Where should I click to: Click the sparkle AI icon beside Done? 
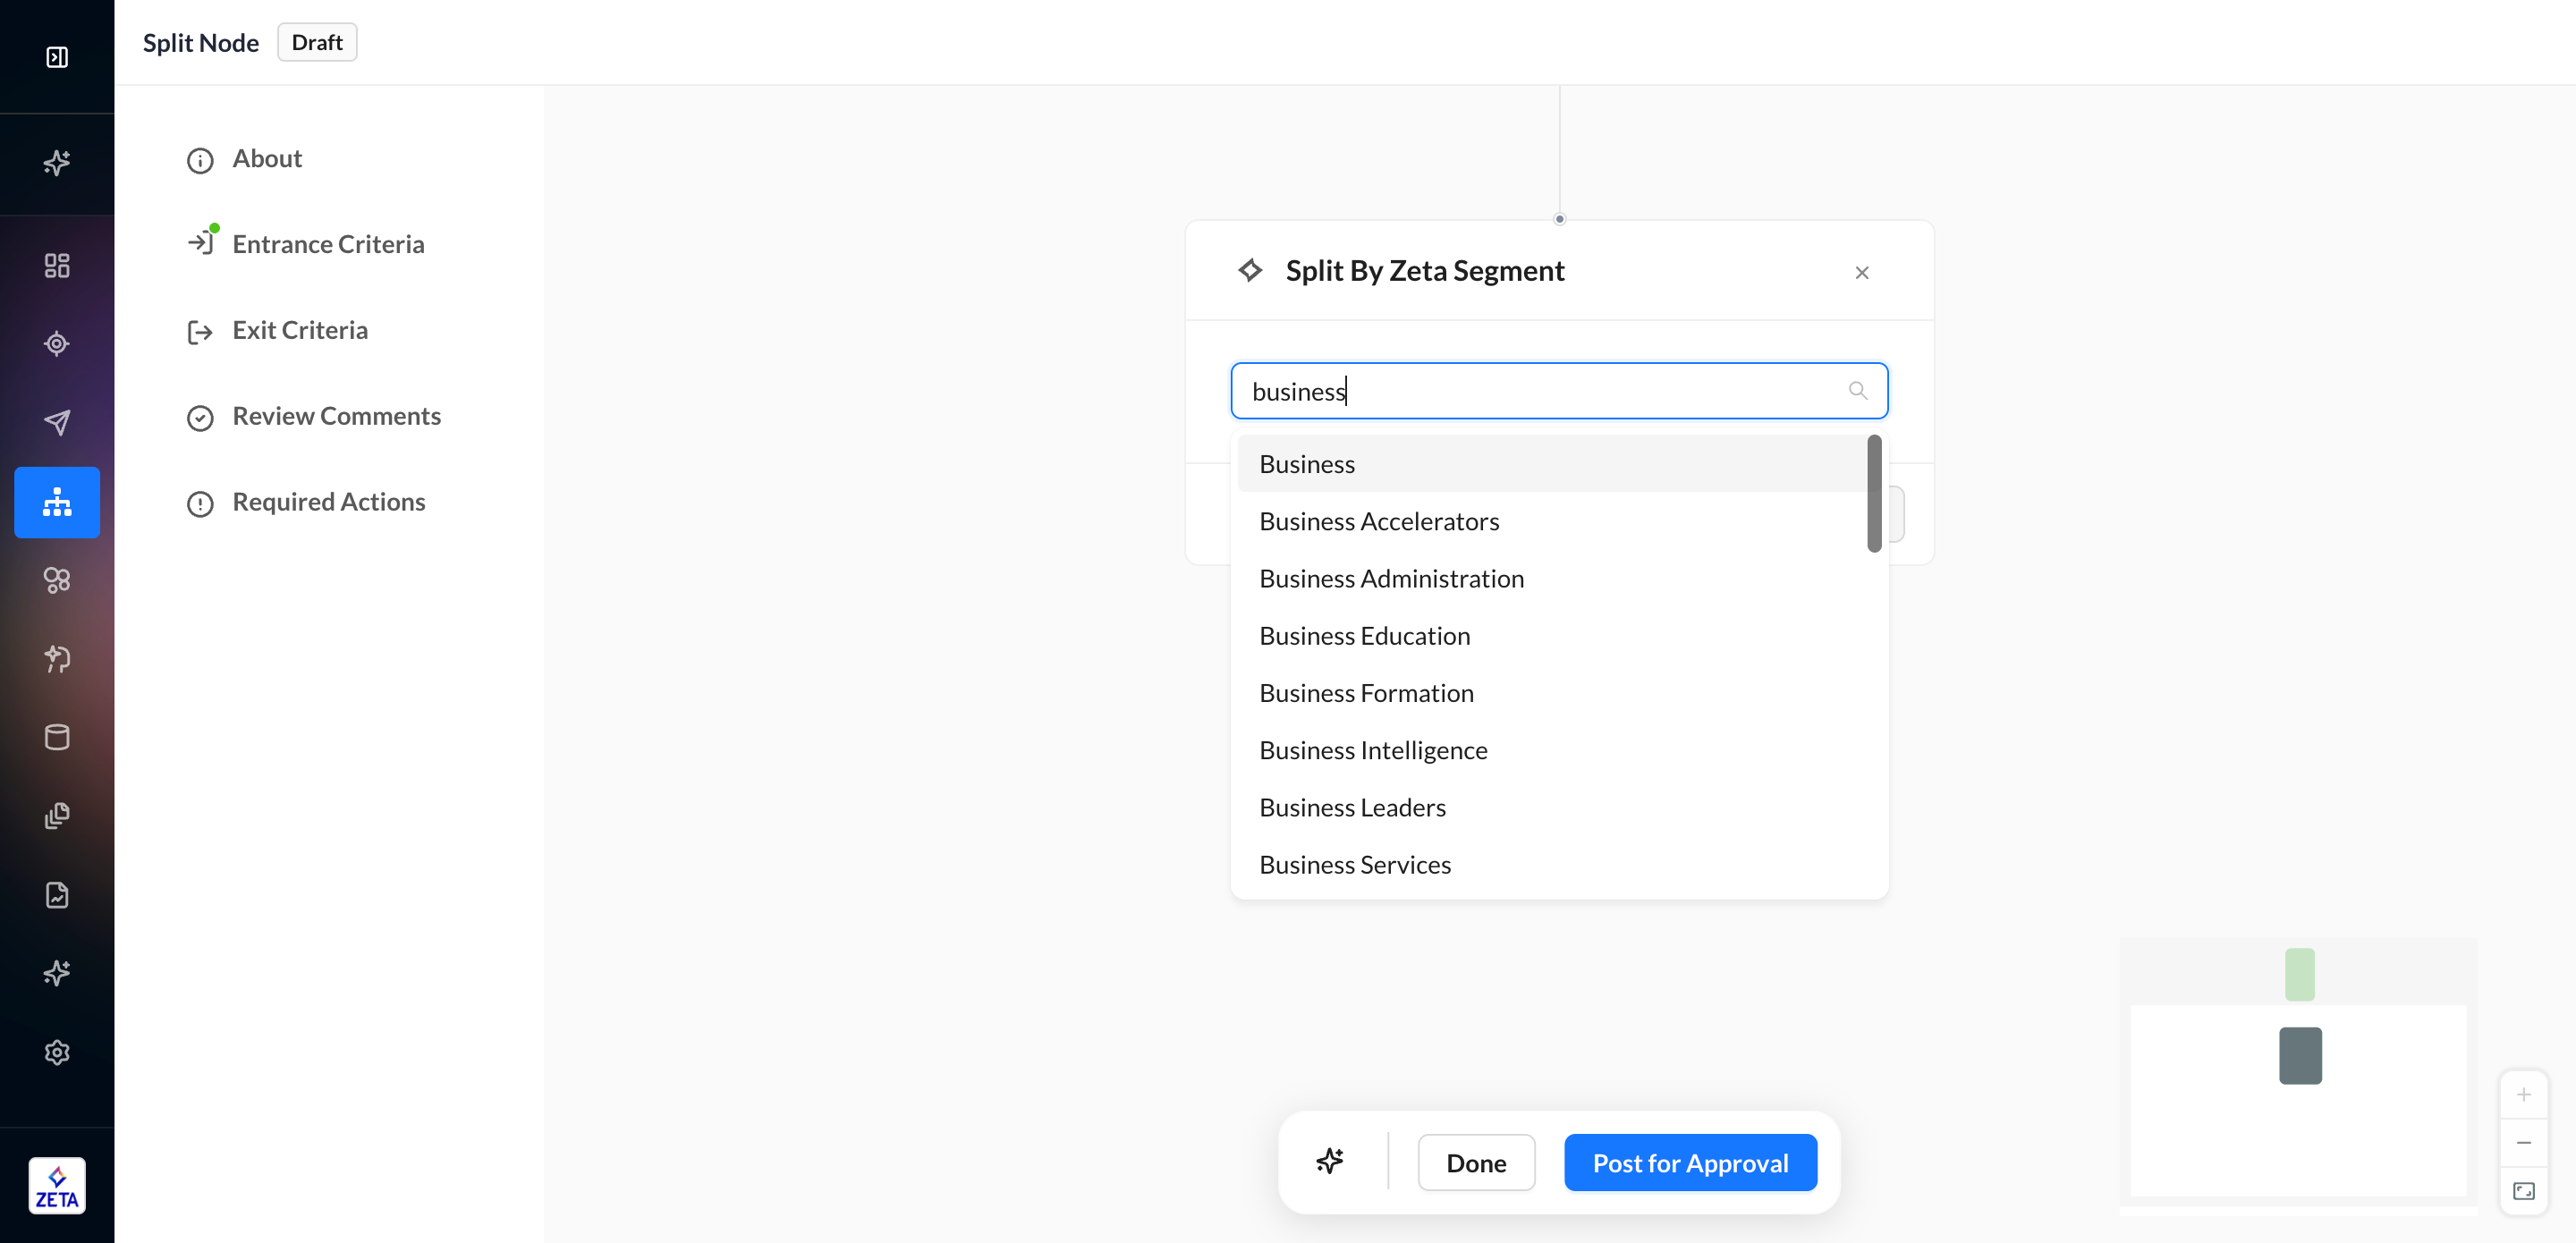1329,1161
